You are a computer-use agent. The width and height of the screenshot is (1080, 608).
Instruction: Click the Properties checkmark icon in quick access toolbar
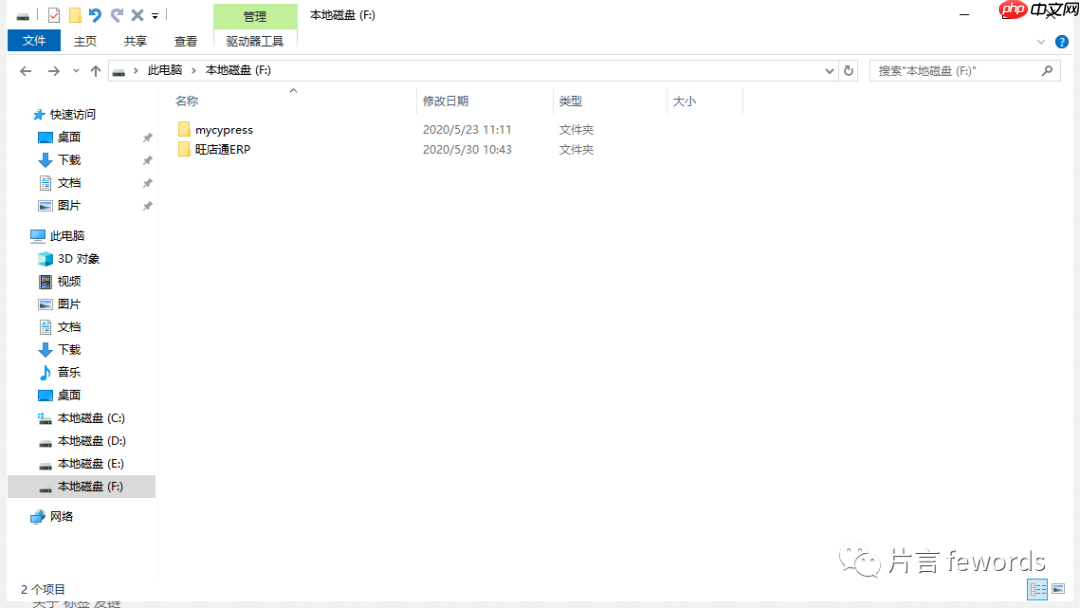coord(54,15)
